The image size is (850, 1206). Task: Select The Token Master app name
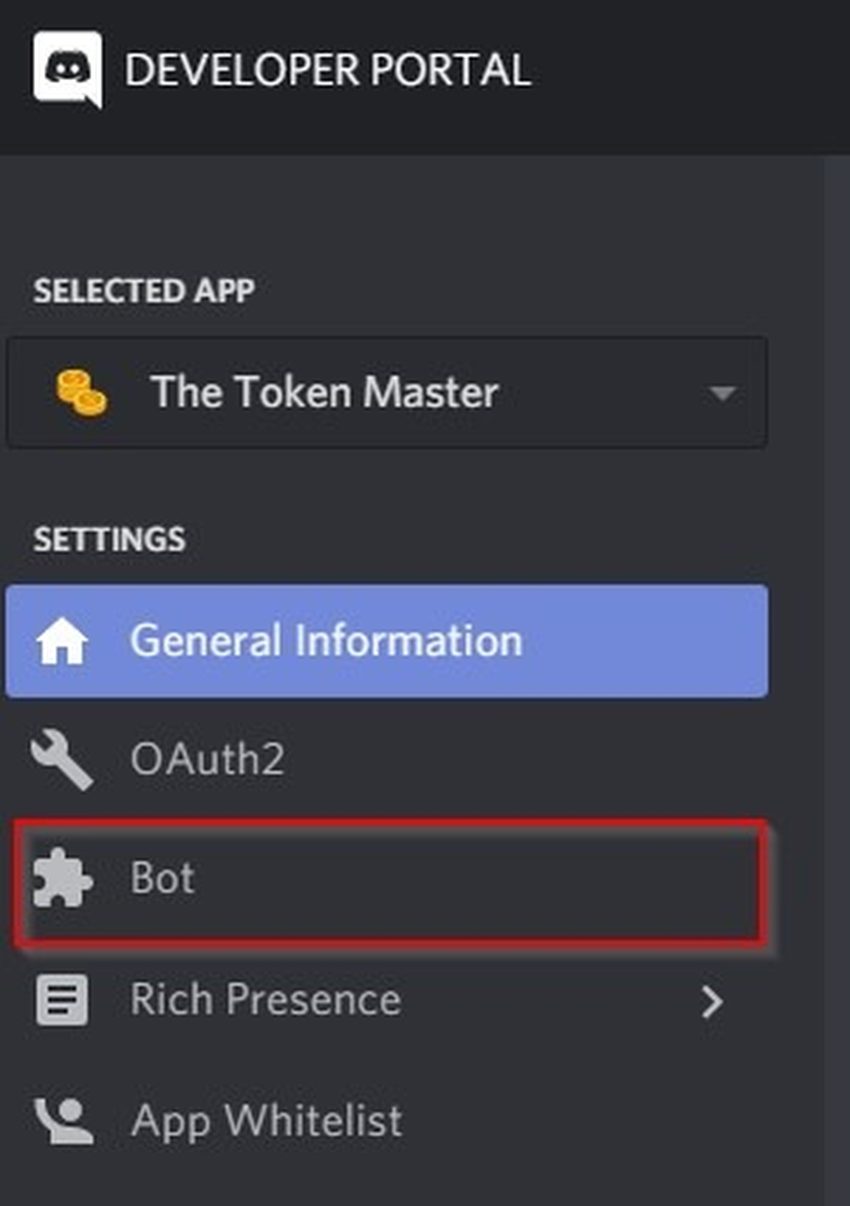pos(322,392)
